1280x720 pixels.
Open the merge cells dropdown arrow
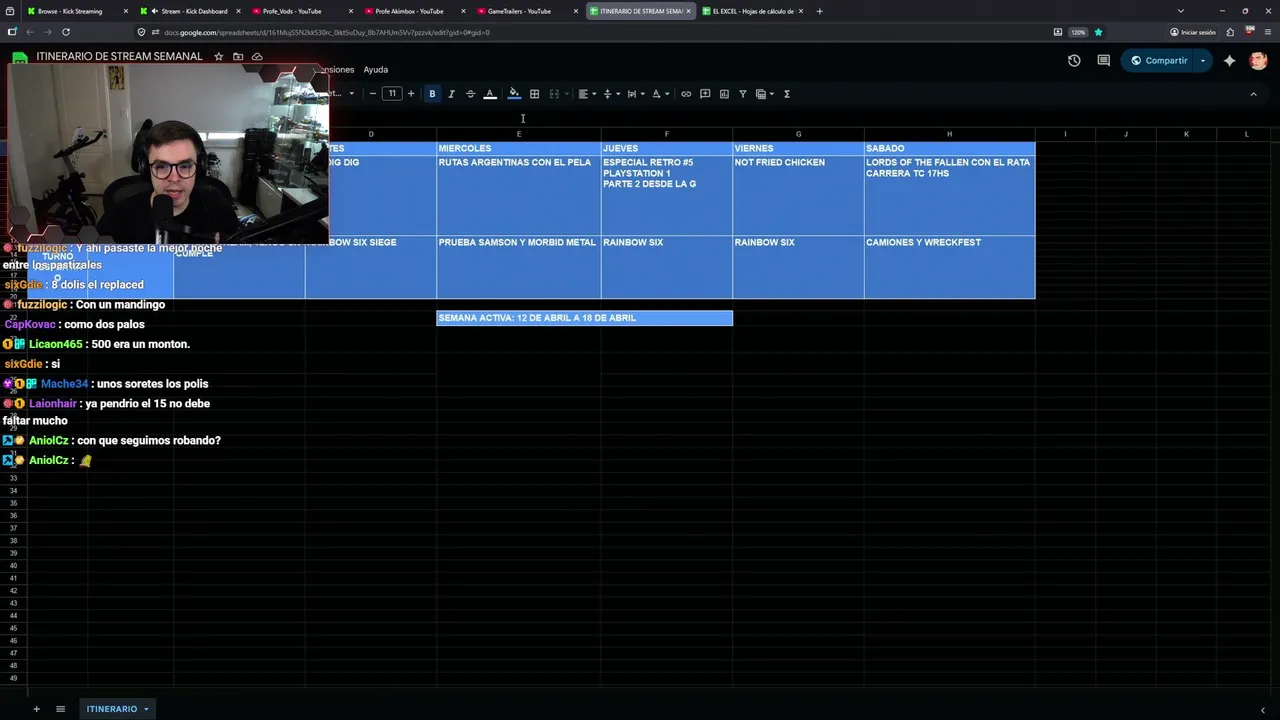tap(566, 94)
